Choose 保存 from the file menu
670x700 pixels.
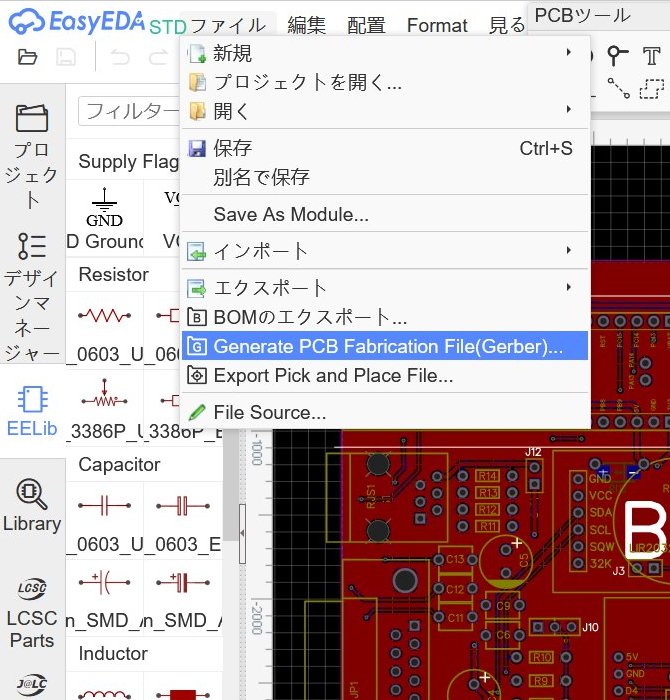pyautogui.click(x=385, y=148)
